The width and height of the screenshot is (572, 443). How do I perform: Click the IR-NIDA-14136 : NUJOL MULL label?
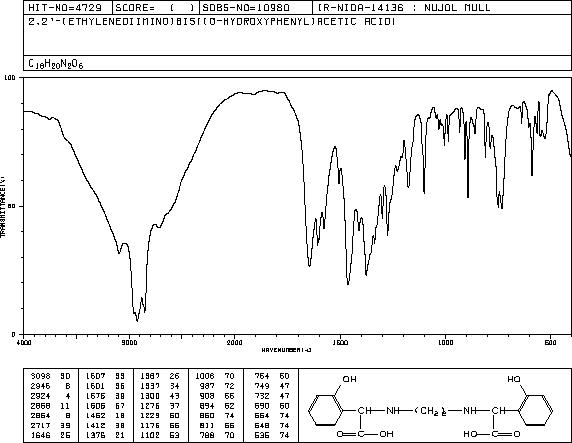pos(404,8)
